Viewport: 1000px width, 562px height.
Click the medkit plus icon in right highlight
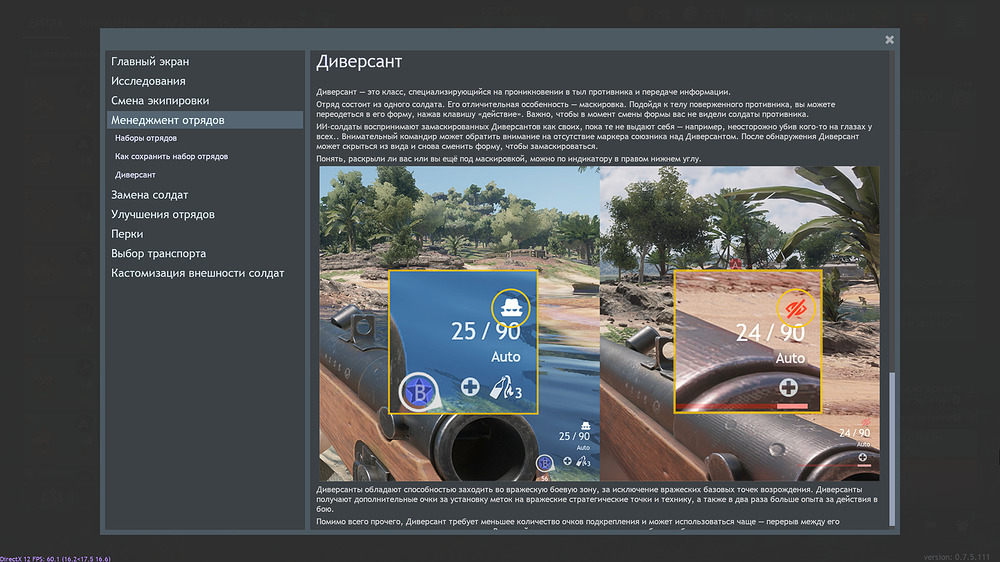coord(788,387)
